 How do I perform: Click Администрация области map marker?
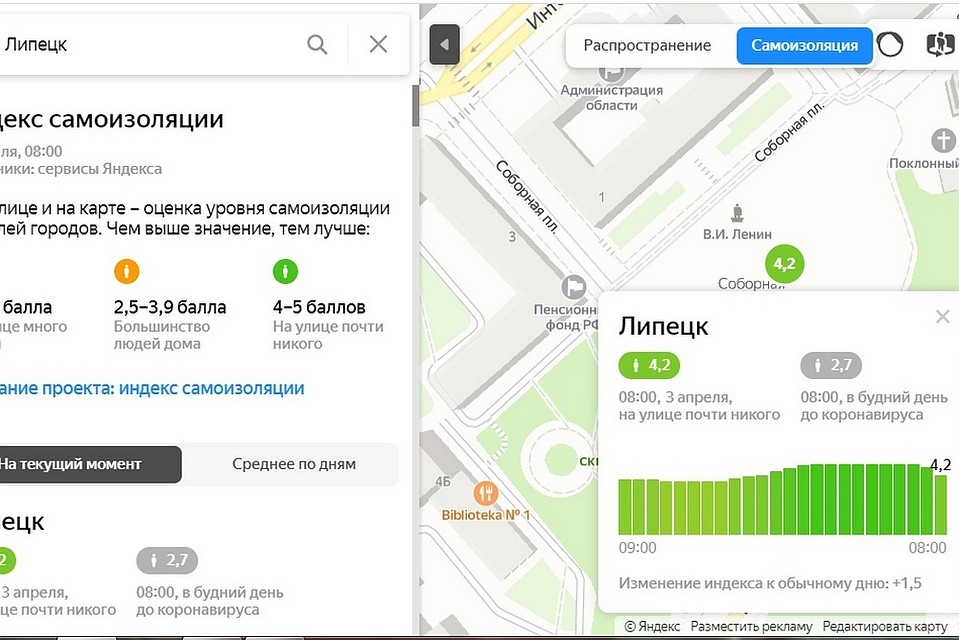610,73
